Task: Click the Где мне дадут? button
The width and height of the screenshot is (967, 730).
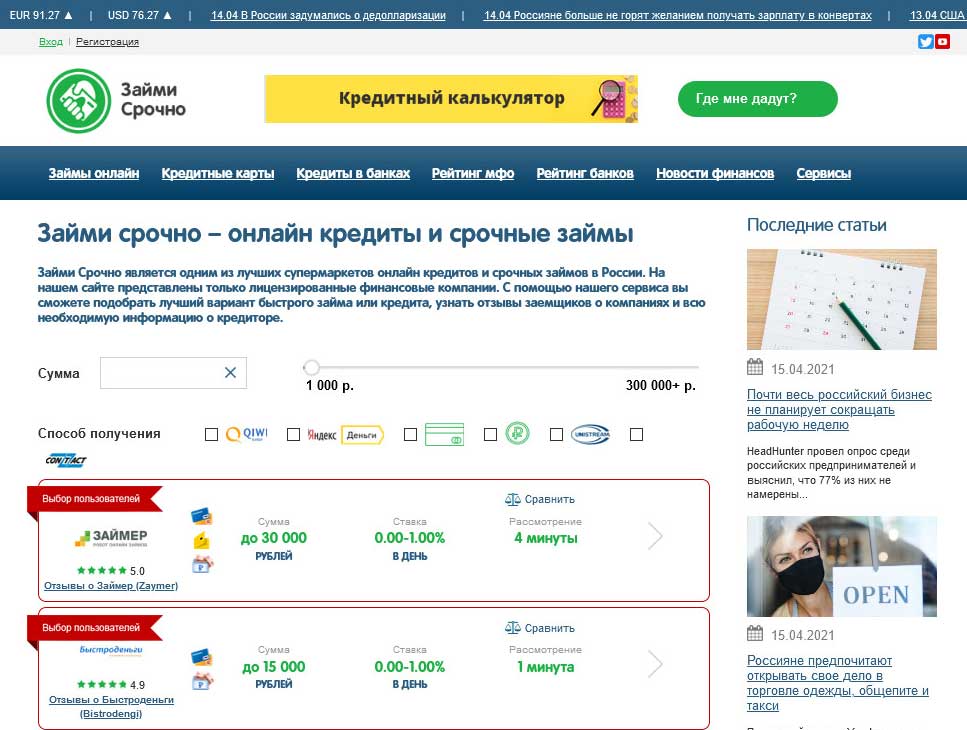Action: pyautogui.click(x=757, y=99)
